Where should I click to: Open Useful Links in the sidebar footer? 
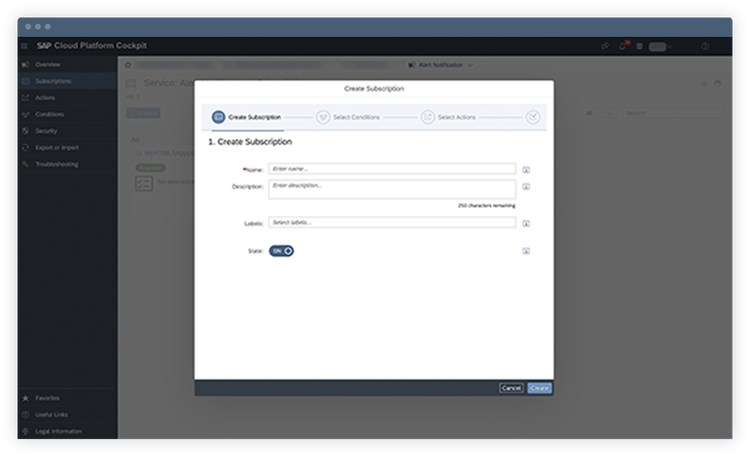pyautogui.click(x=67, y=415)
